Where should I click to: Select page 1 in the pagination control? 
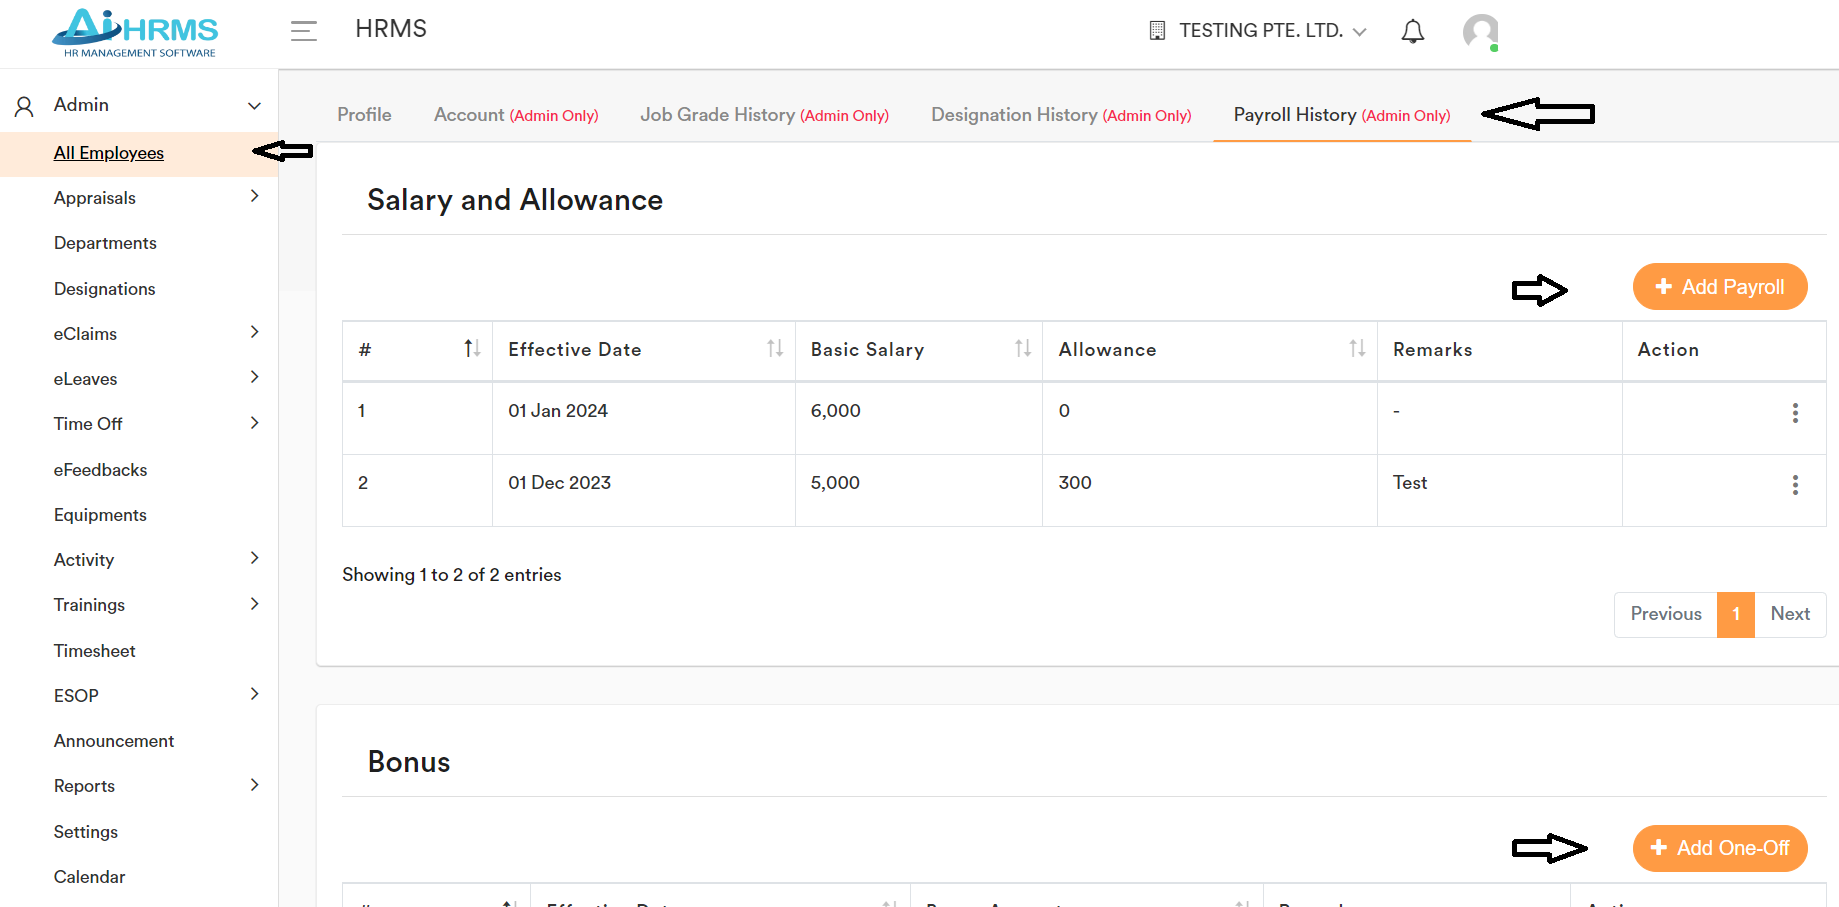click(1736, 614)
